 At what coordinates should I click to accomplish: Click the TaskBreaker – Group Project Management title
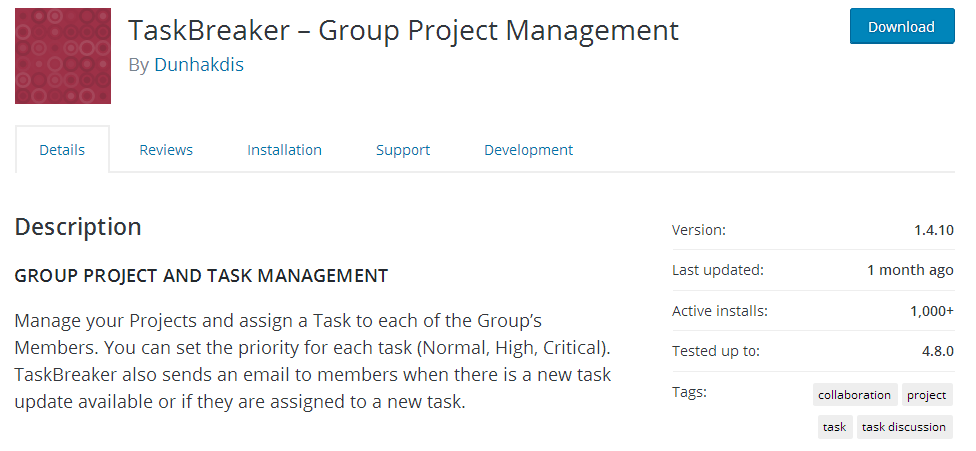[x=403, y=30]
